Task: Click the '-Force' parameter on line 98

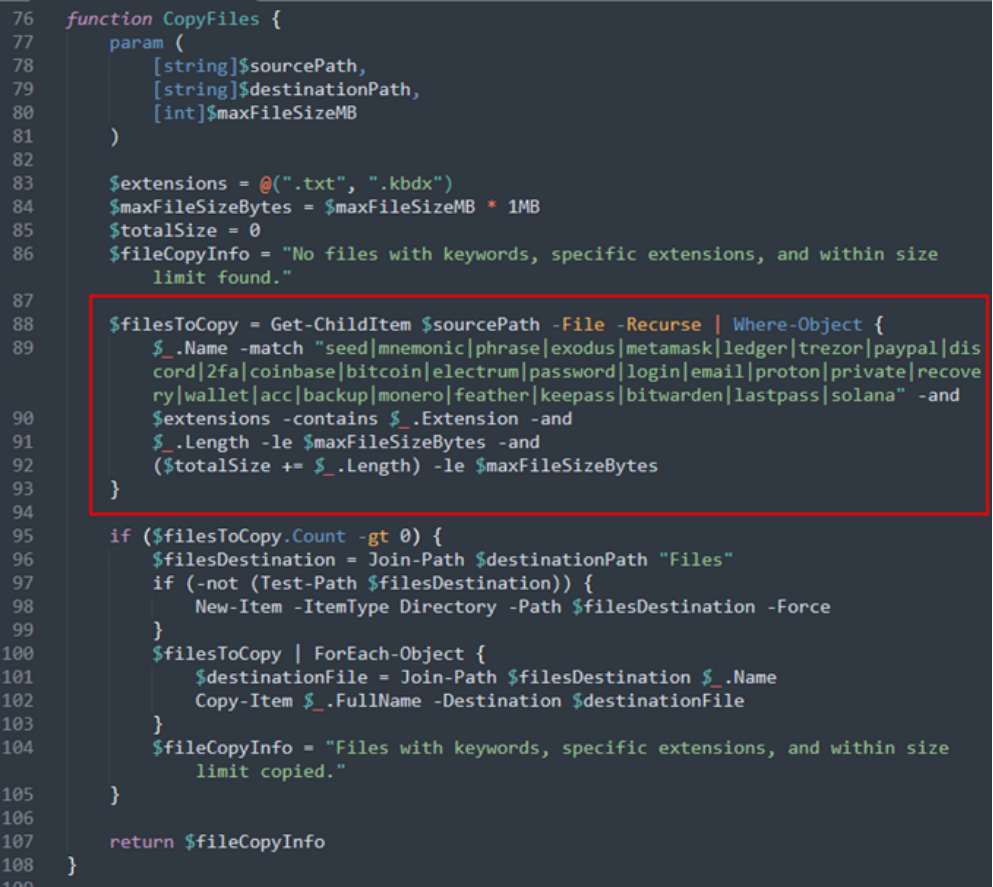Action: (798, 607)
